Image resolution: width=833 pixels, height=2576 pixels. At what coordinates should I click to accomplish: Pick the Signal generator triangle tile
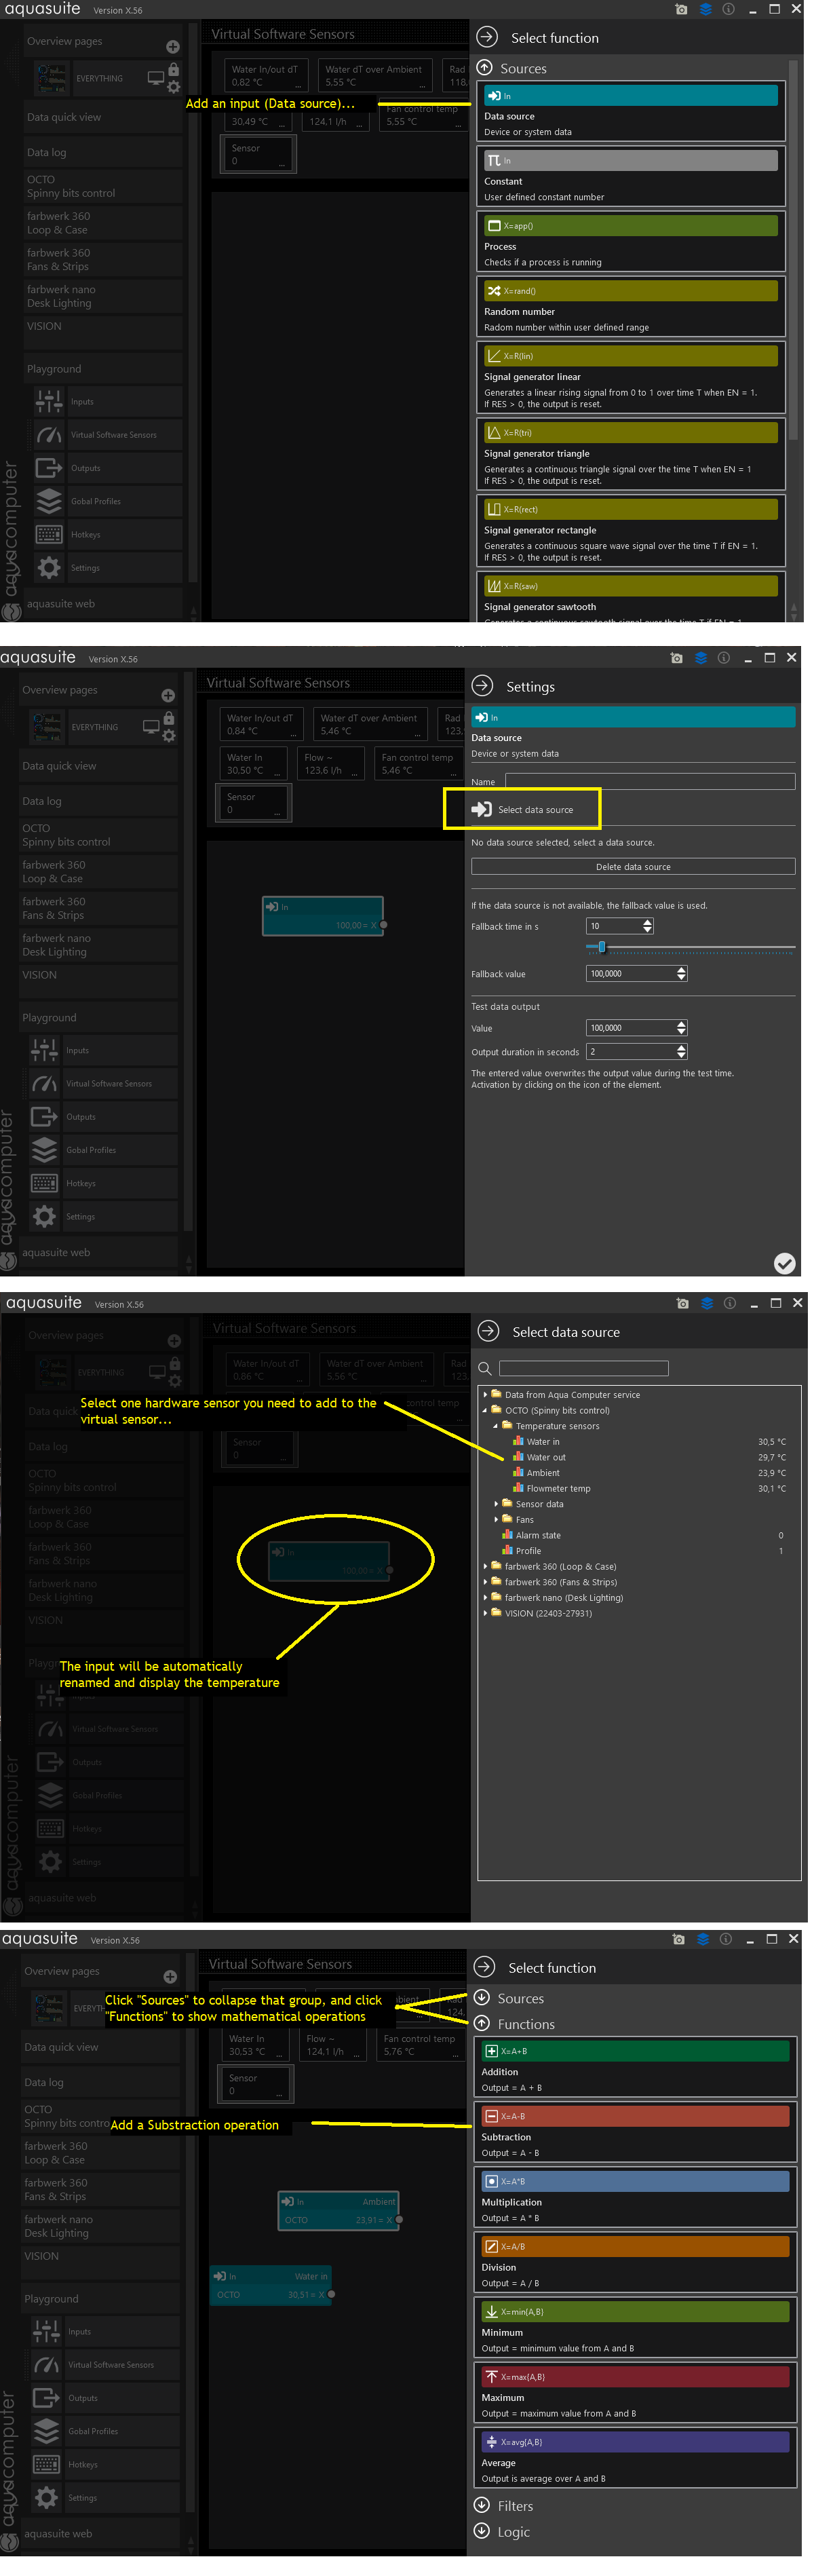(x=631, y=455)
